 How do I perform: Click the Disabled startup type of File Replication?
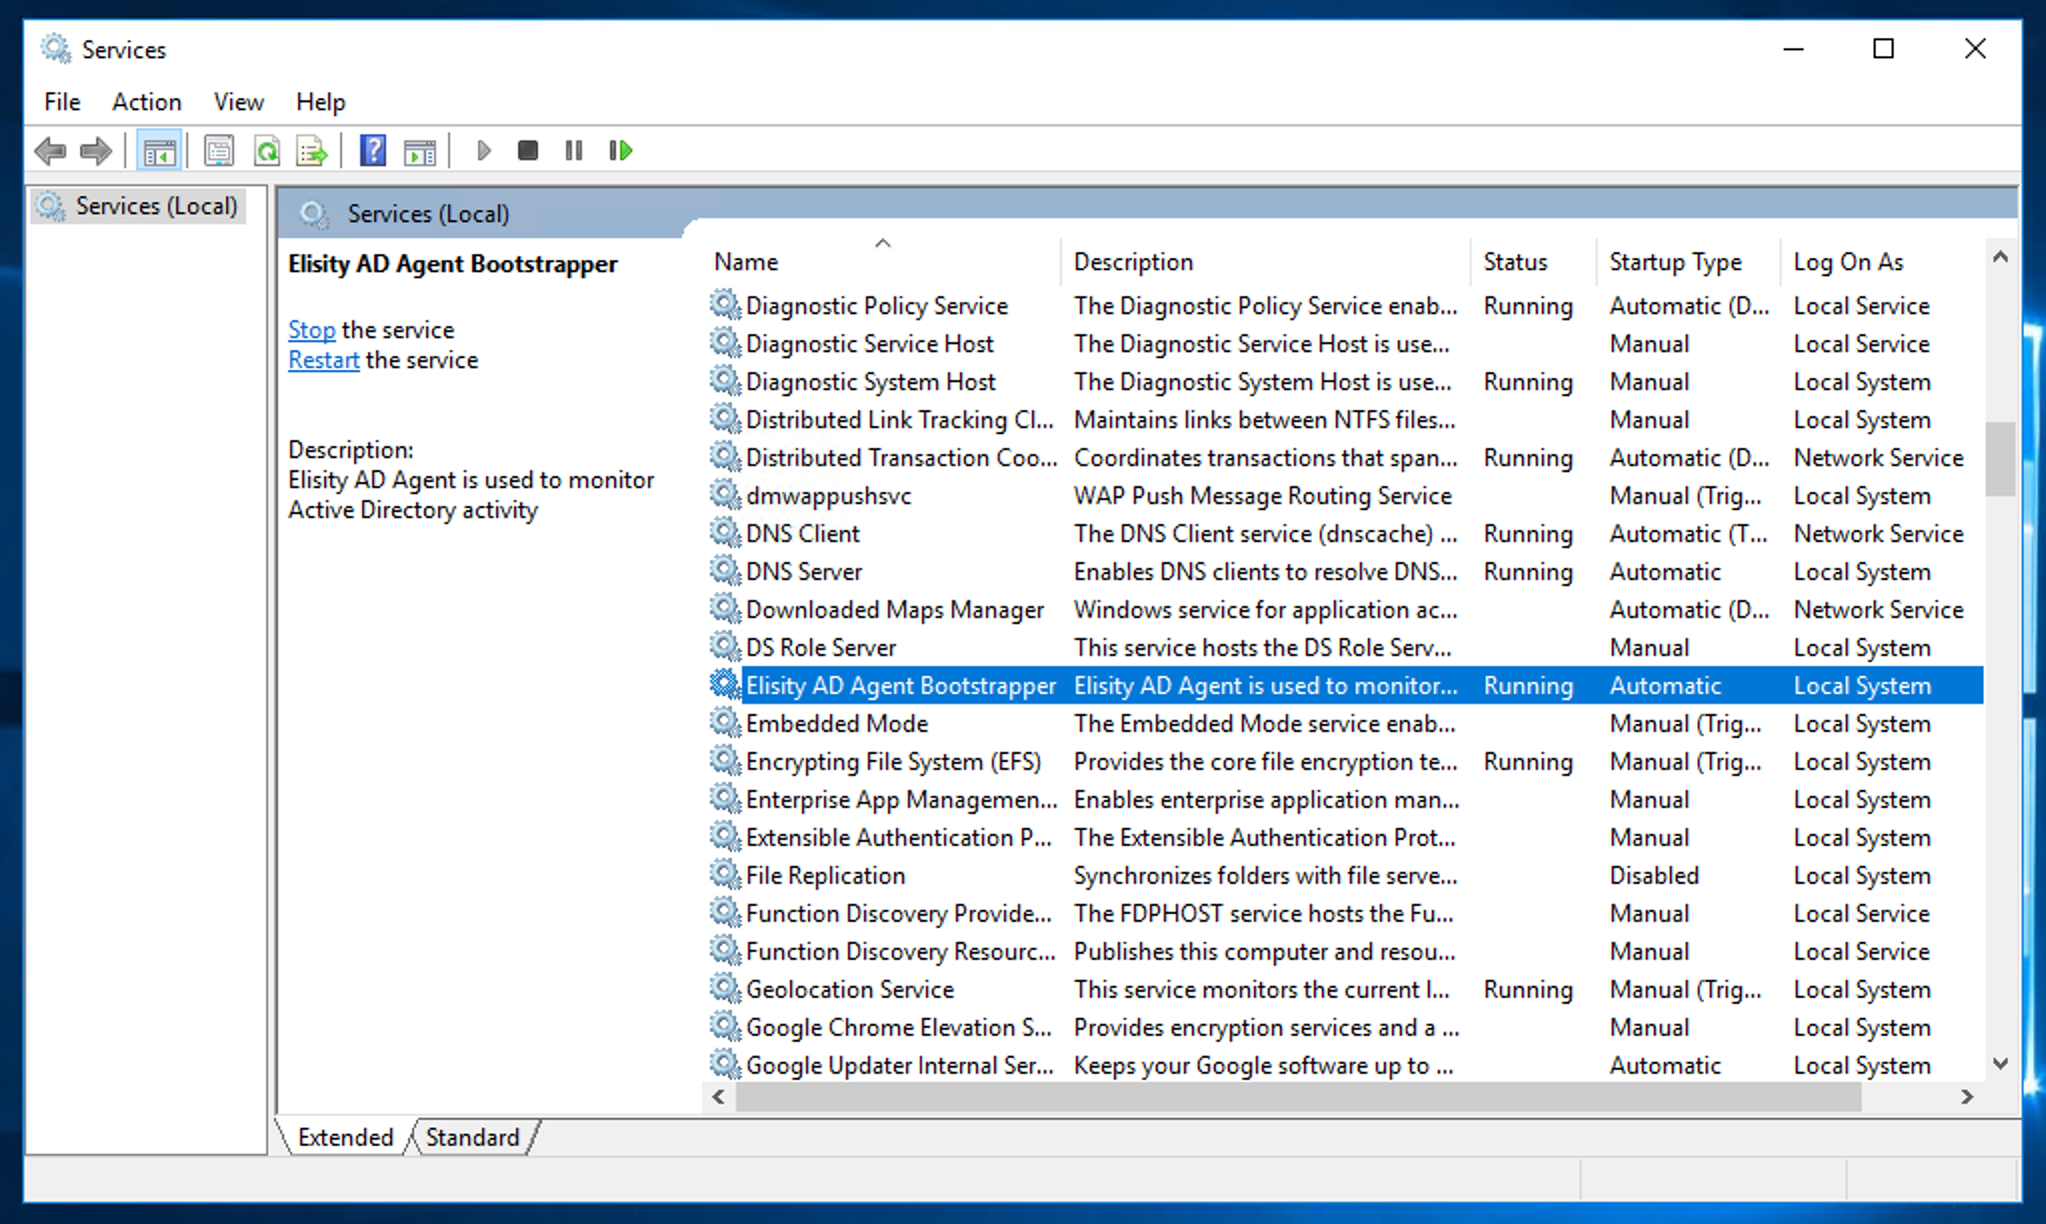pyautogui.click(x=1654, y=875)
